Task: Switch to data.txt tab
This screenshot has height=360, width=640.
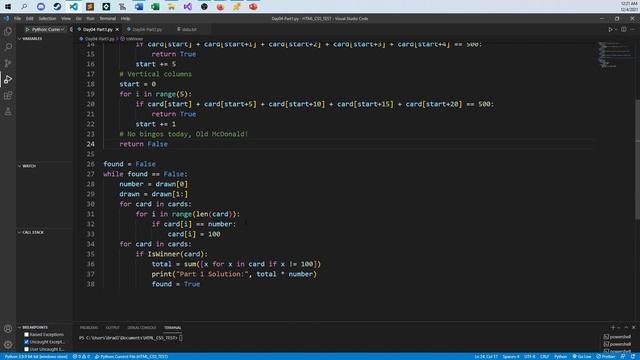Action: pyautogui.click(x=187, y=29)
